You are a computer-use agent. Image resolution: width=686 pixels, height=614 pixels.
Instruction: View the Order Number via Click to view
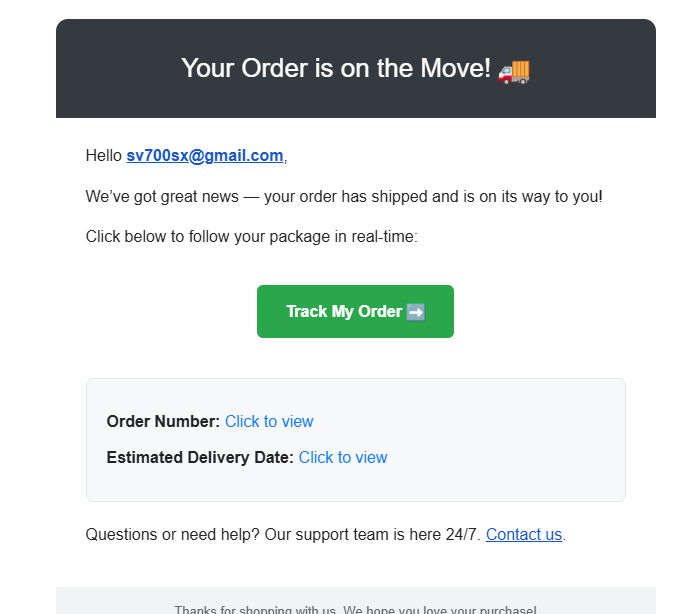click(269, 421)
